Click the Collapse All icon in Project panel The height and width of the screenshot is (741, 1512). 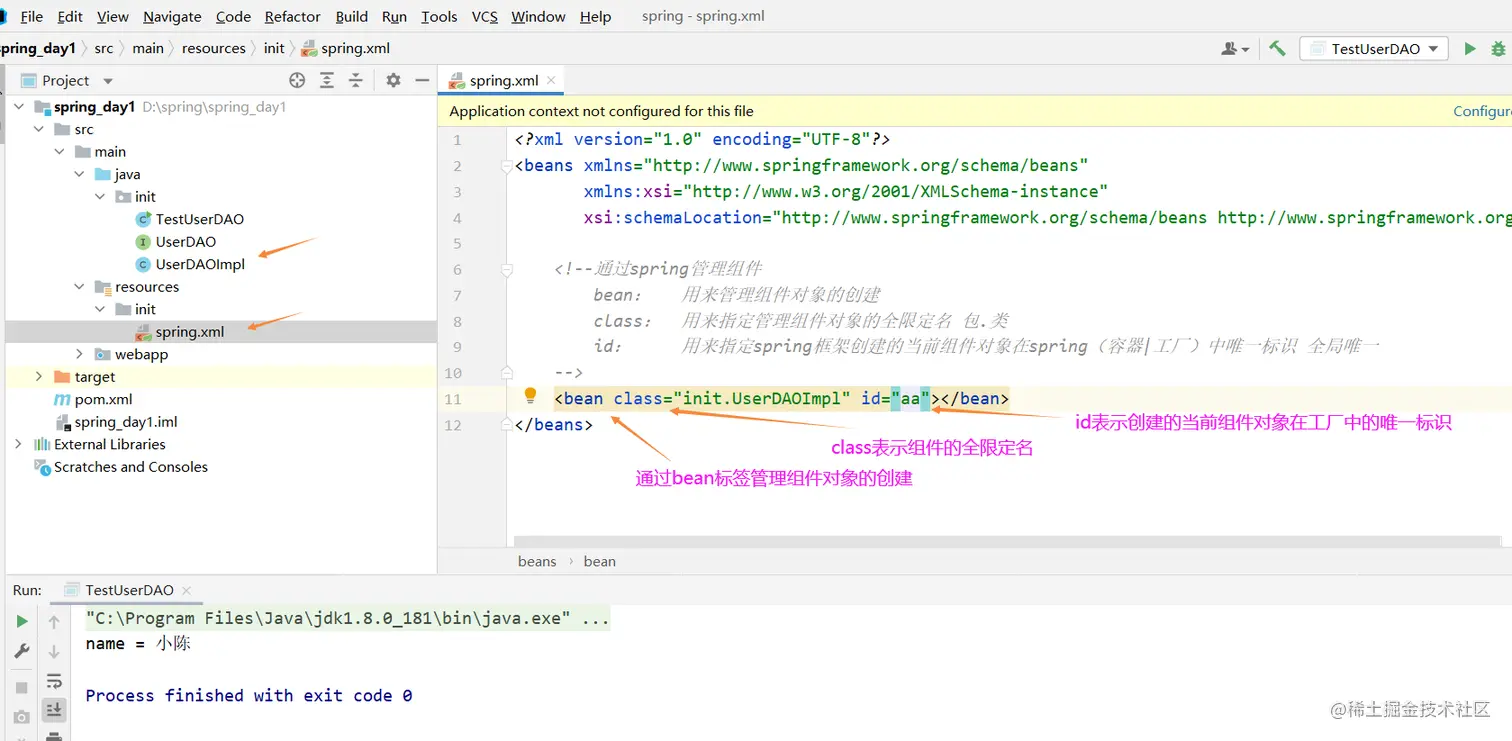click(355, 80)
